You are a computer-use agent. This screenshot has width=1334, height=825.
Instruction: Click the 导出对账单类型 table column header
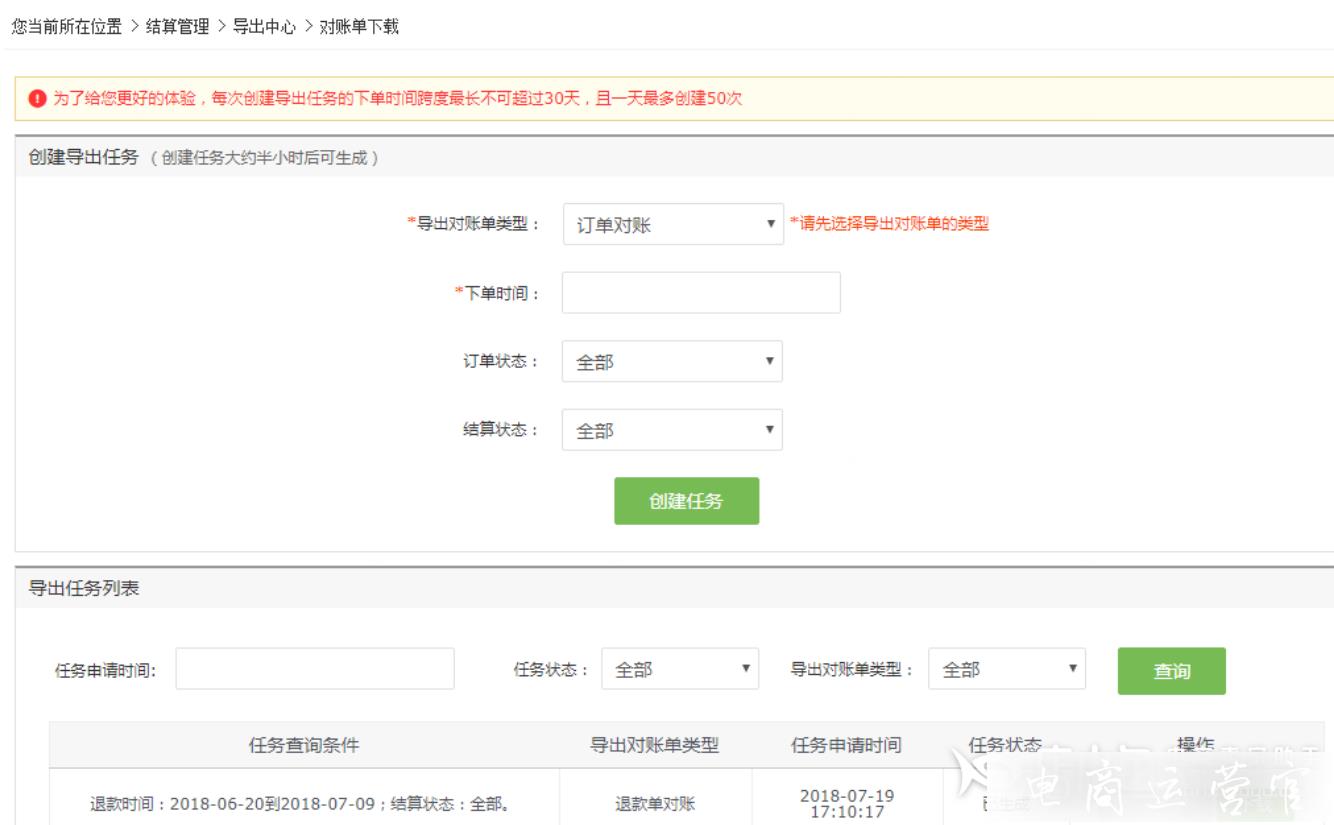tap(655, 745)
